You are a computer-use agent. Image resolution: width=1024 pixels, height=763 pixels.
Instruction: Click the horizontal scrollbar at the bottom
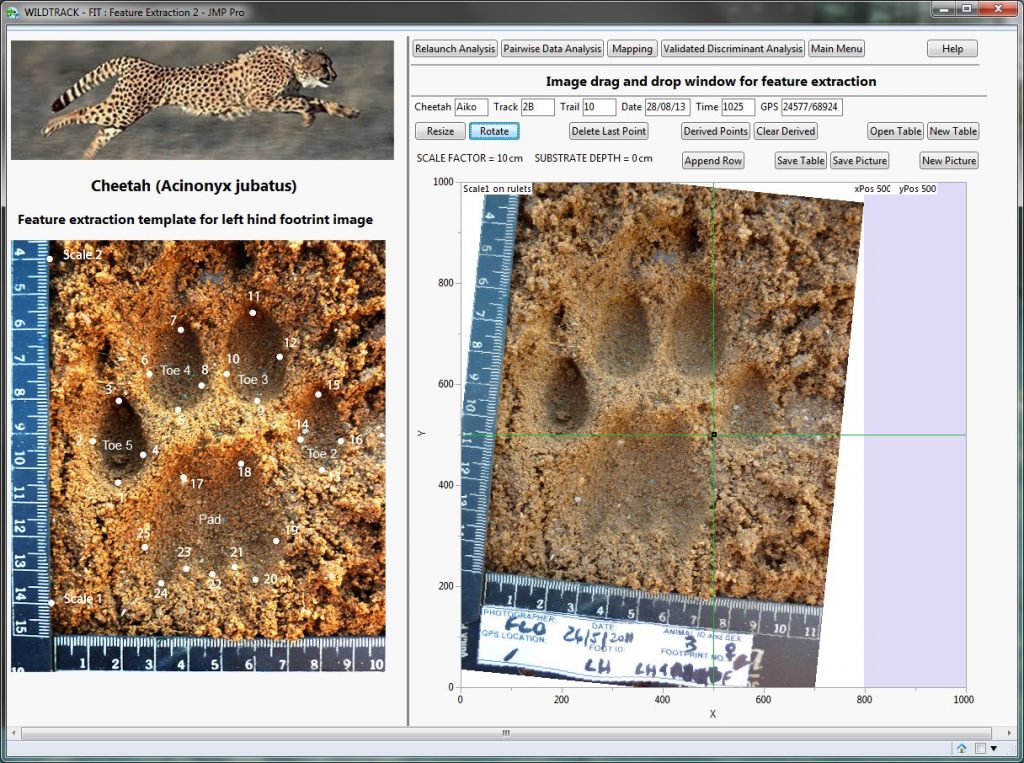(x=505, y=733)
